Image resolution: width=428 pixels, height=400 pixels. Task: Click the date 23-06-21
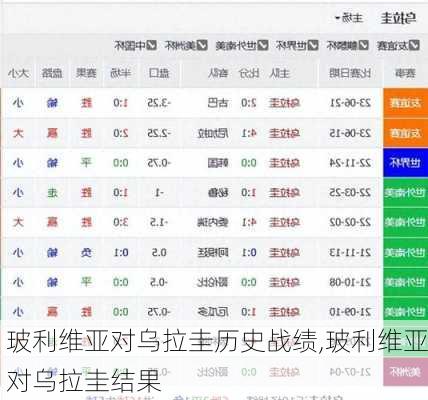350,103
